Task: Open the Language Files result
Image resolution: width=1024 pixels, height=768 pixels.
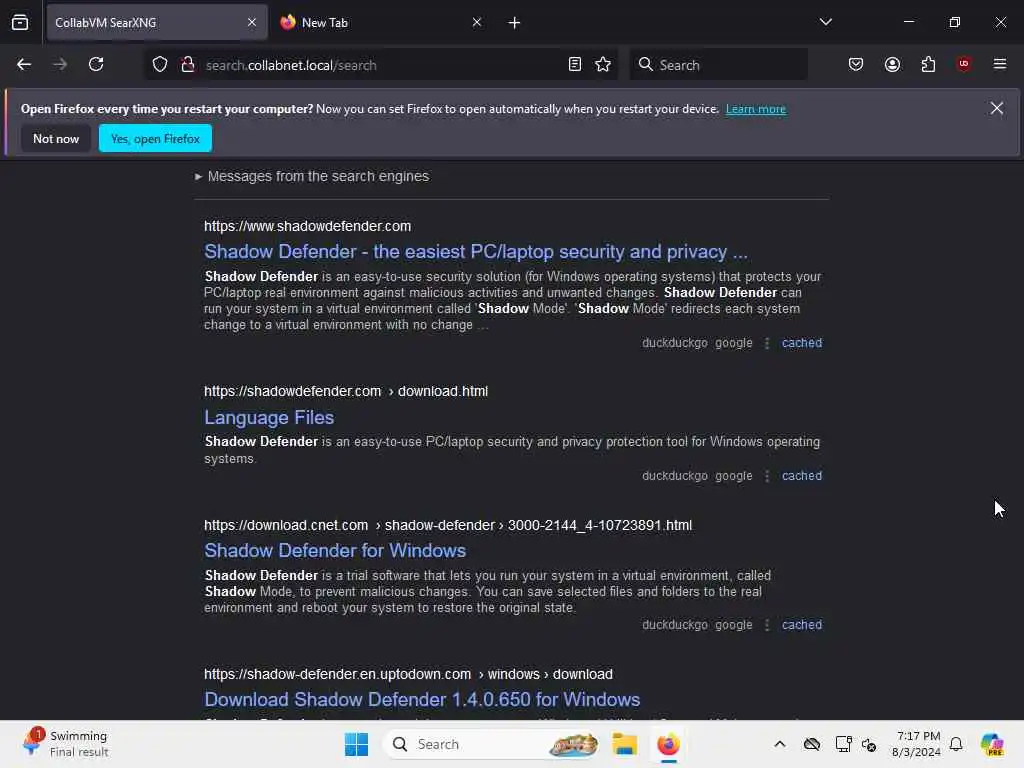Action: 269,417
